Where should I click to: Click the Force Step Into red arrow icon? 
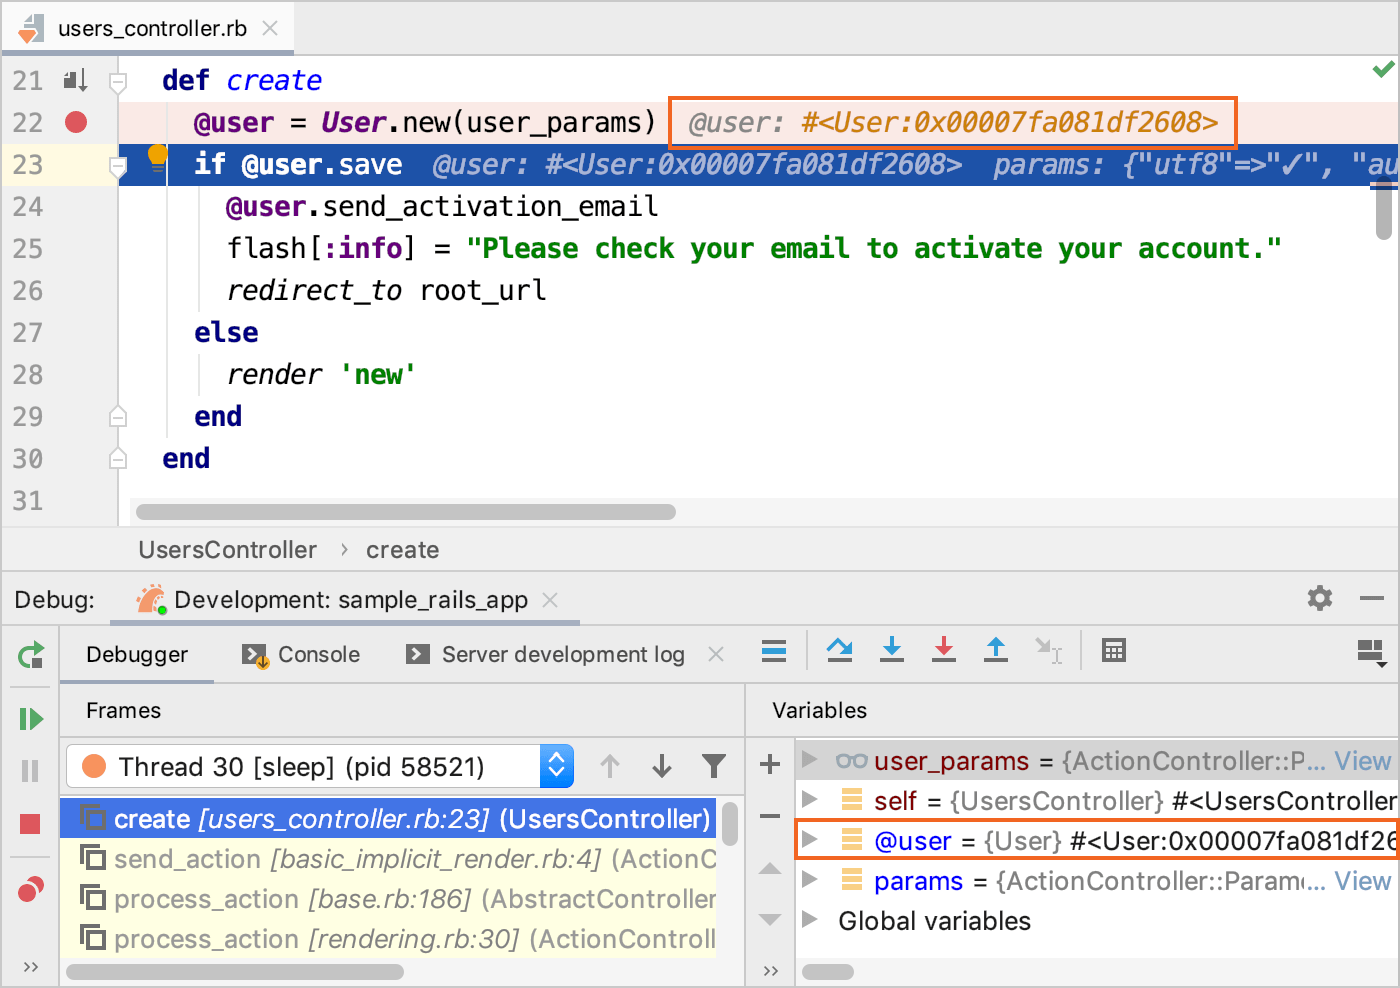click(944, 651)
